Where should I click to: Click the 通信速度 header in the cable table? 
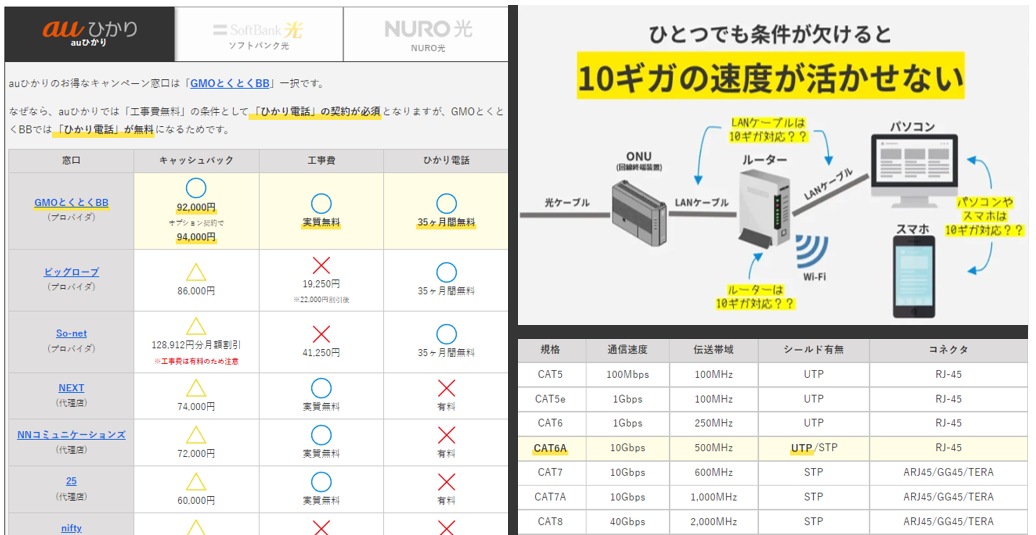[627, 349]
